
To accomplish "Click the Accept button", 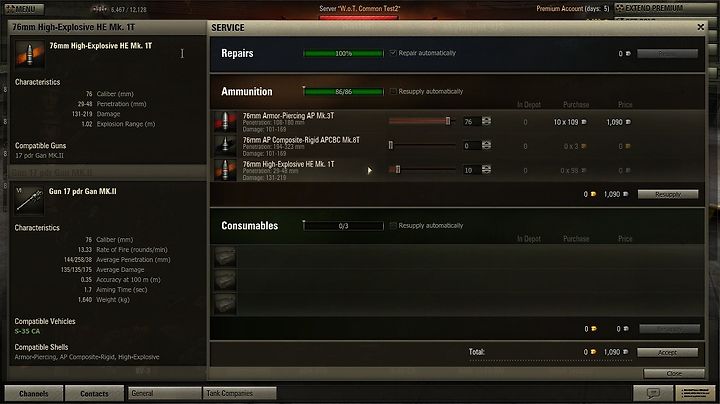I will click(x=668, y=353).
